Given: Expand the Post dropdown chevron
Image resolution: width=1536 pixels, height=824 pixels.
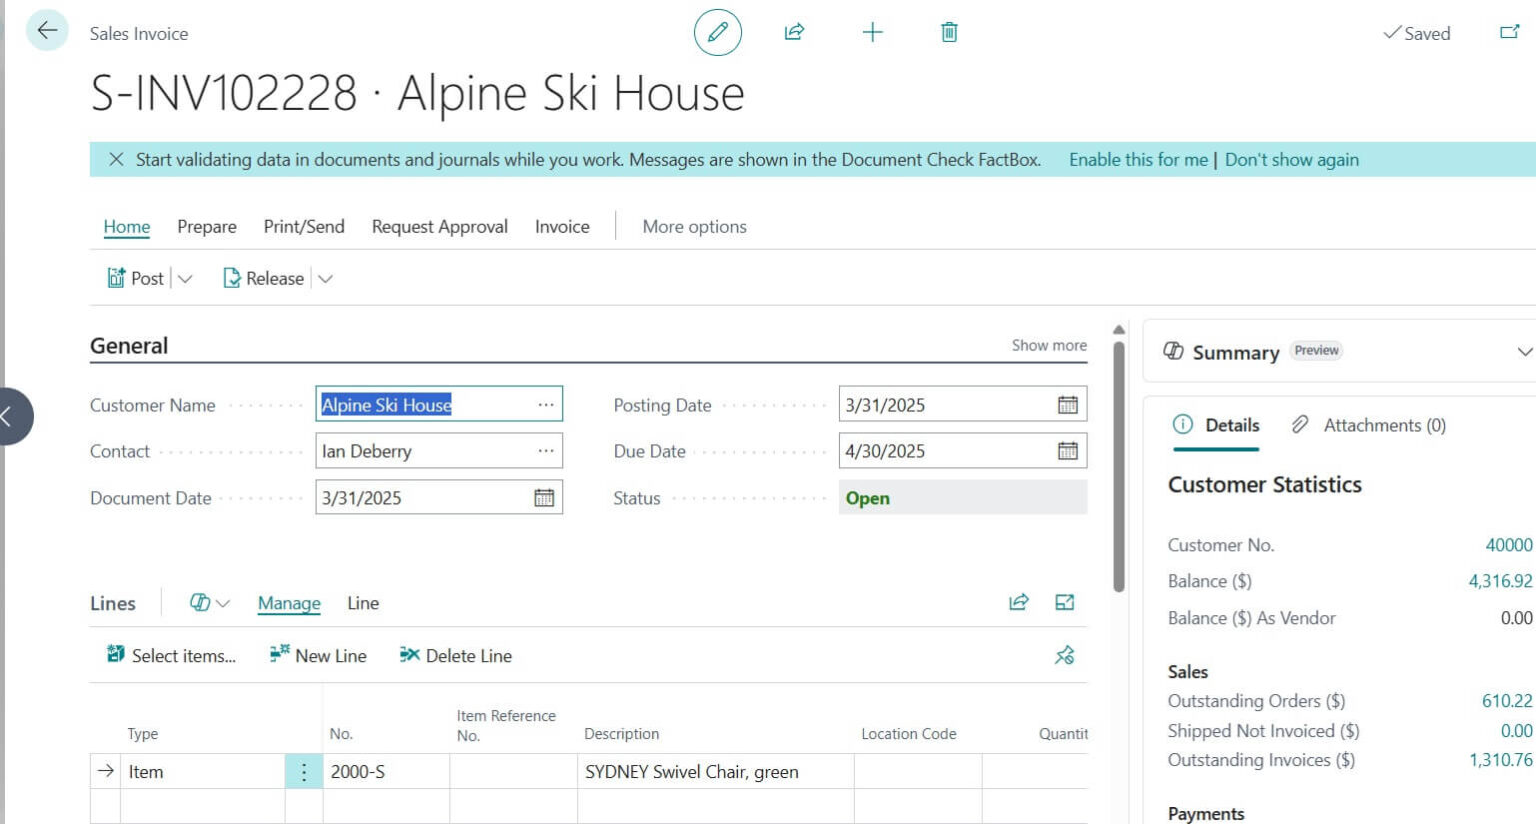Looking at the screenshot, I should coord(185,278).
